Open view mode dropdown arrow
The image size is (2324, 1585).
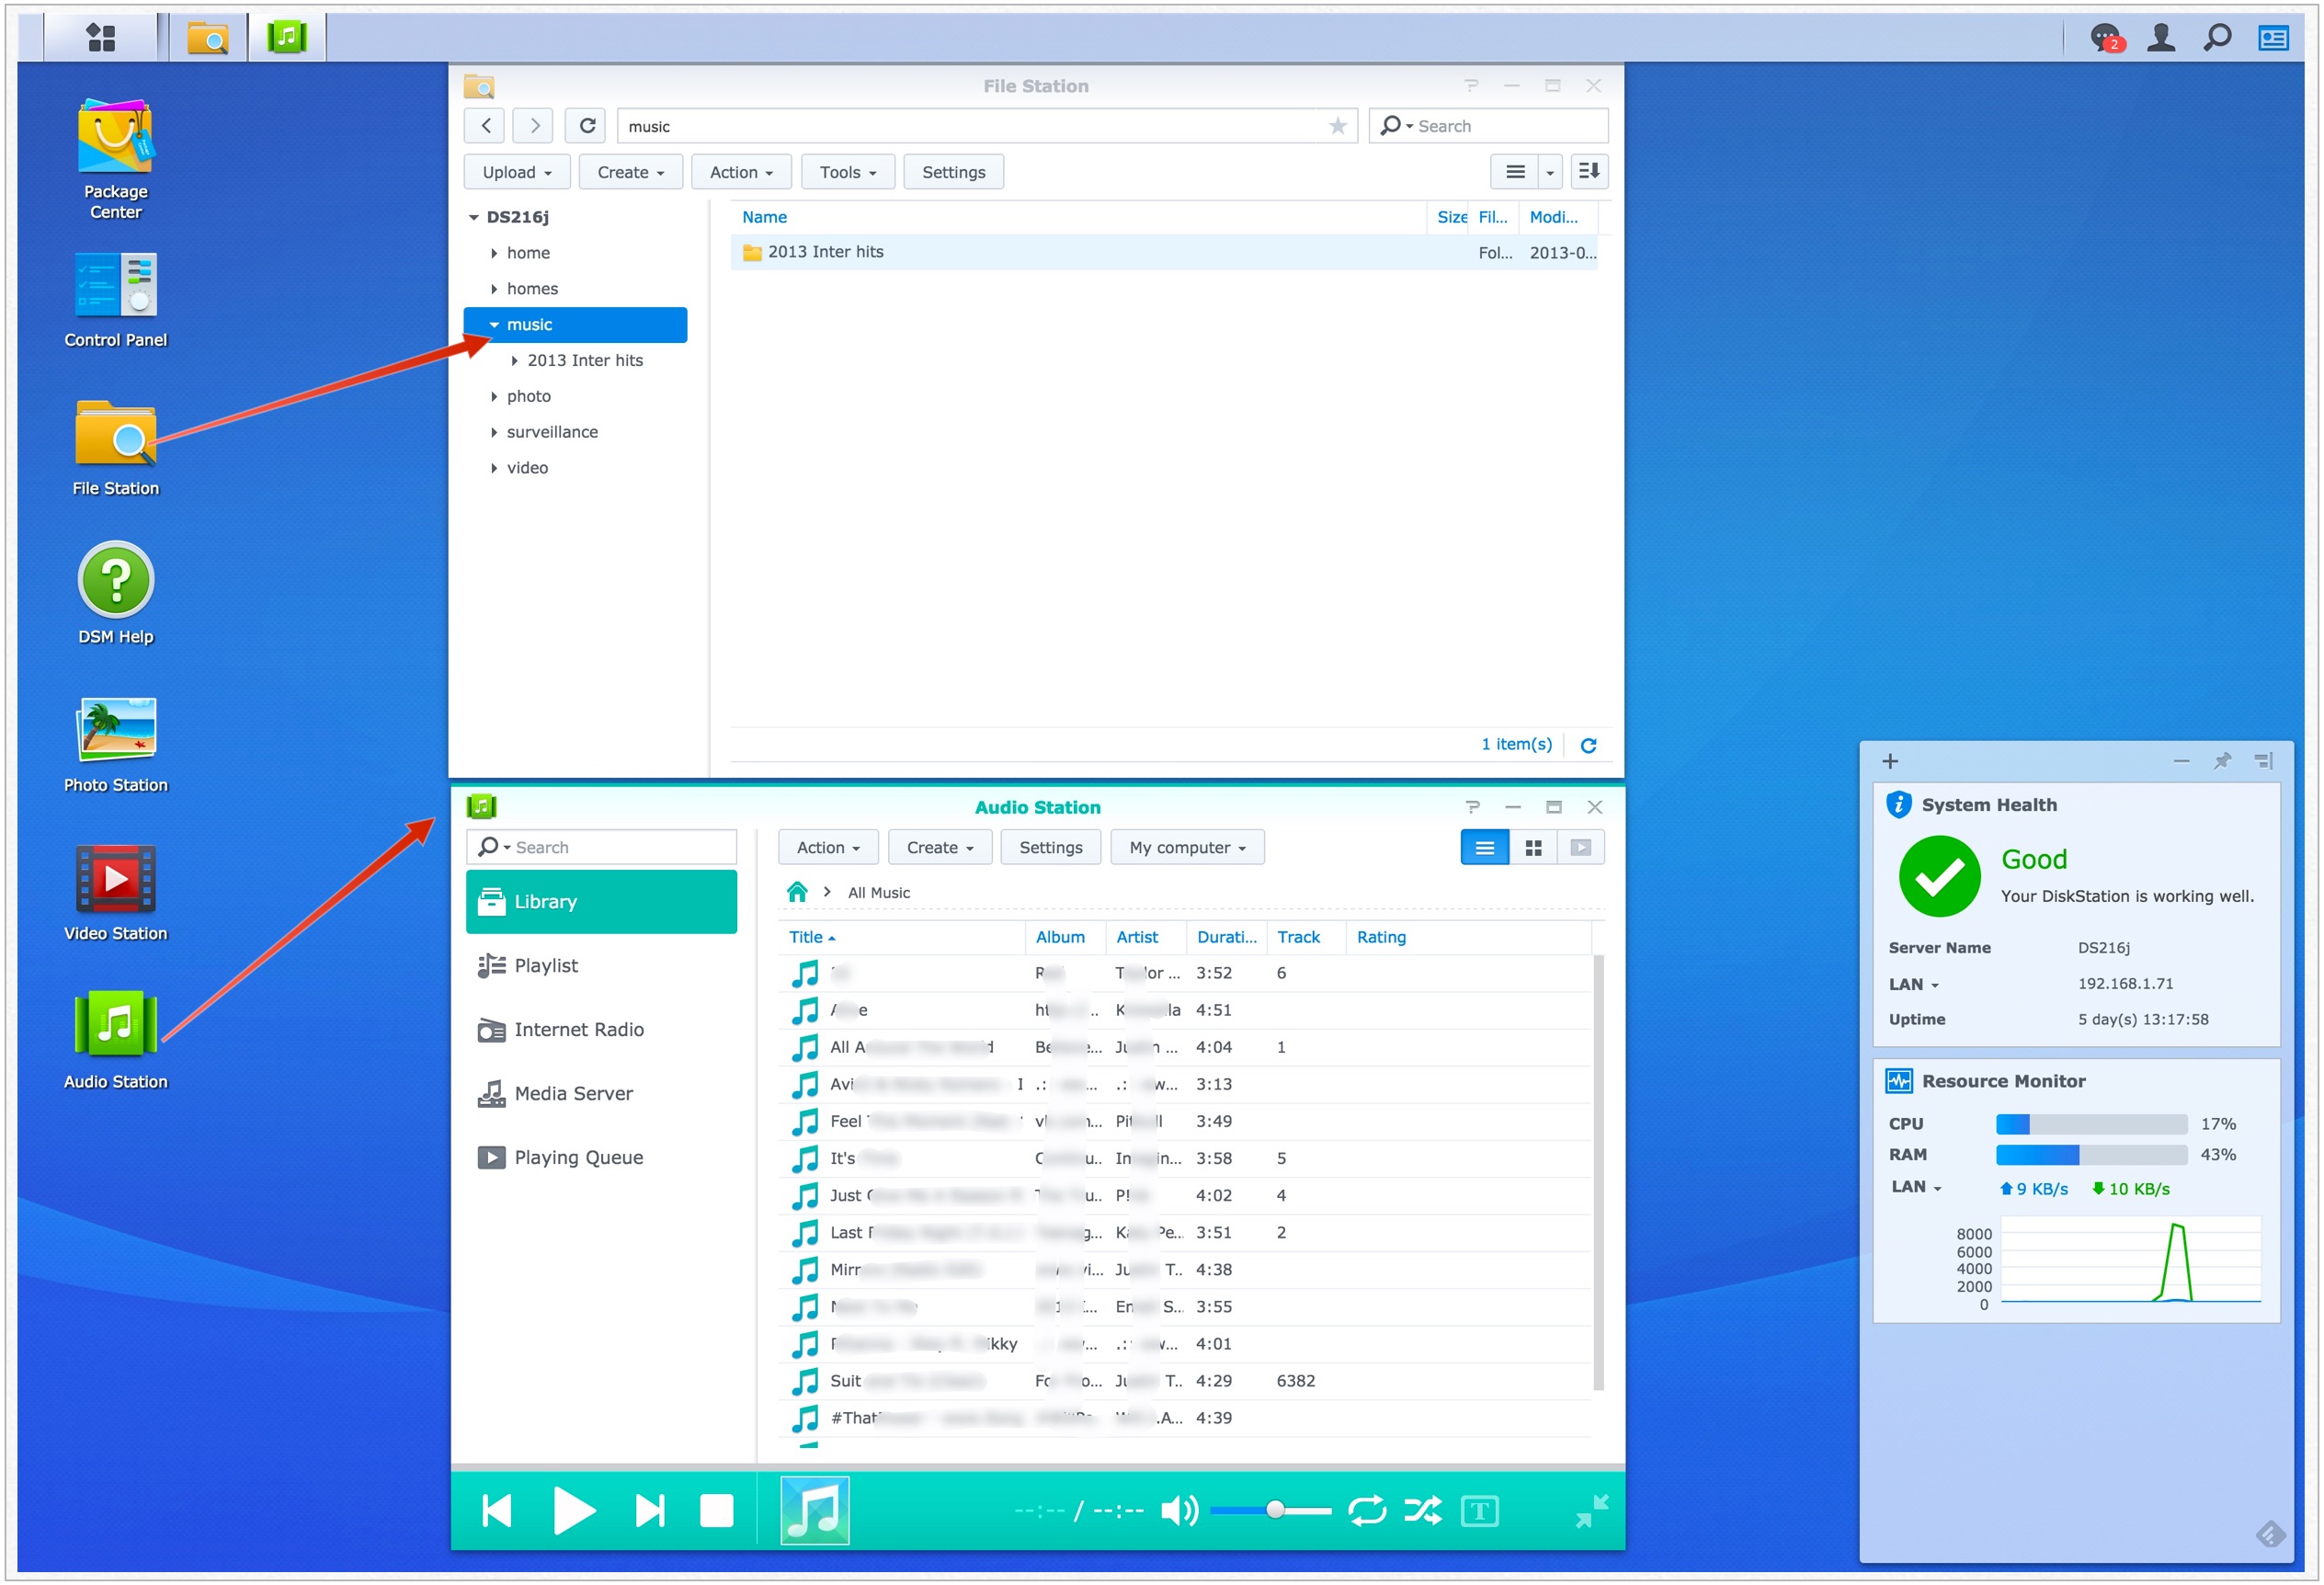click(x=1549, y=172)
